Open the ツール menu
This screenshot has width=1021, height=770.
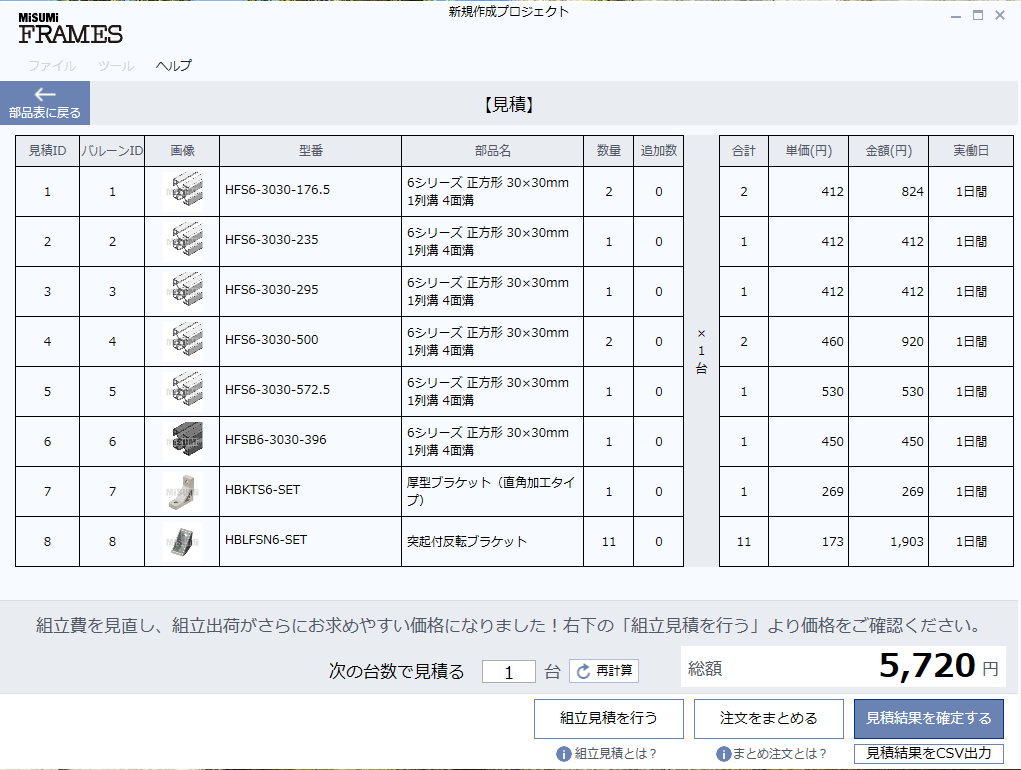click(x=116, y=66)
